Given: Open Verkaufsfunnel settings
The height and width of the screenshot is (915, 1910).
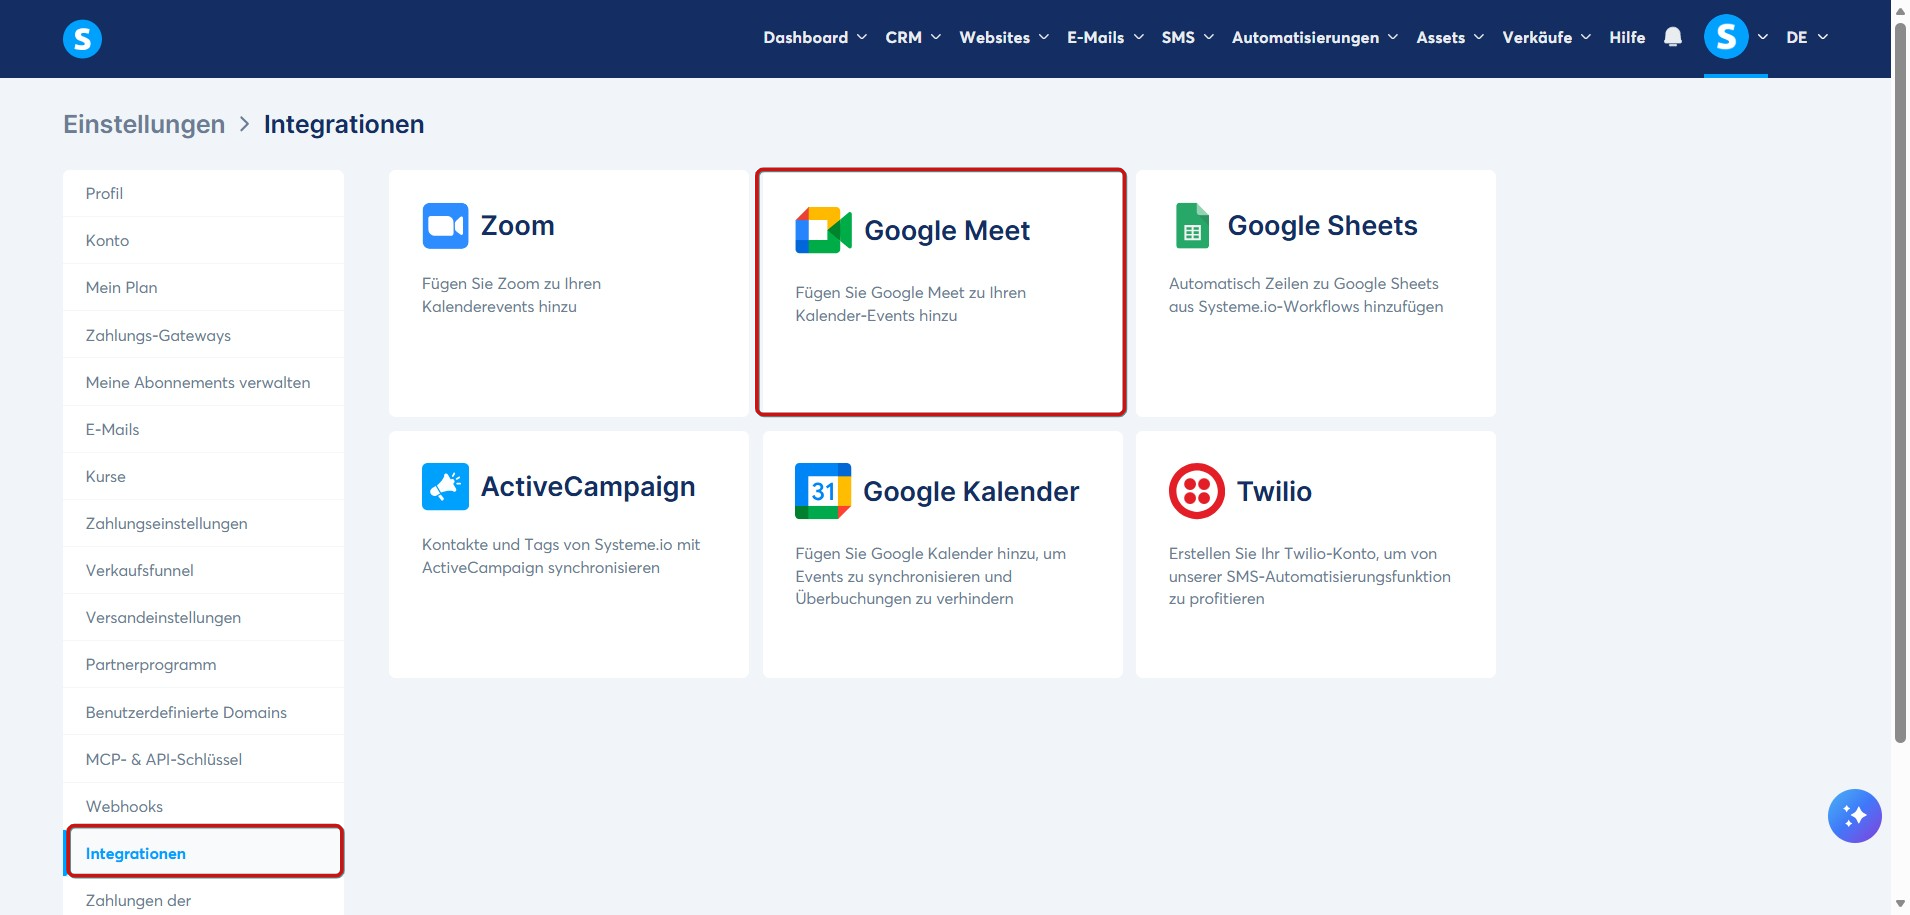Looking at the screenshot, I should coord(204,570).
